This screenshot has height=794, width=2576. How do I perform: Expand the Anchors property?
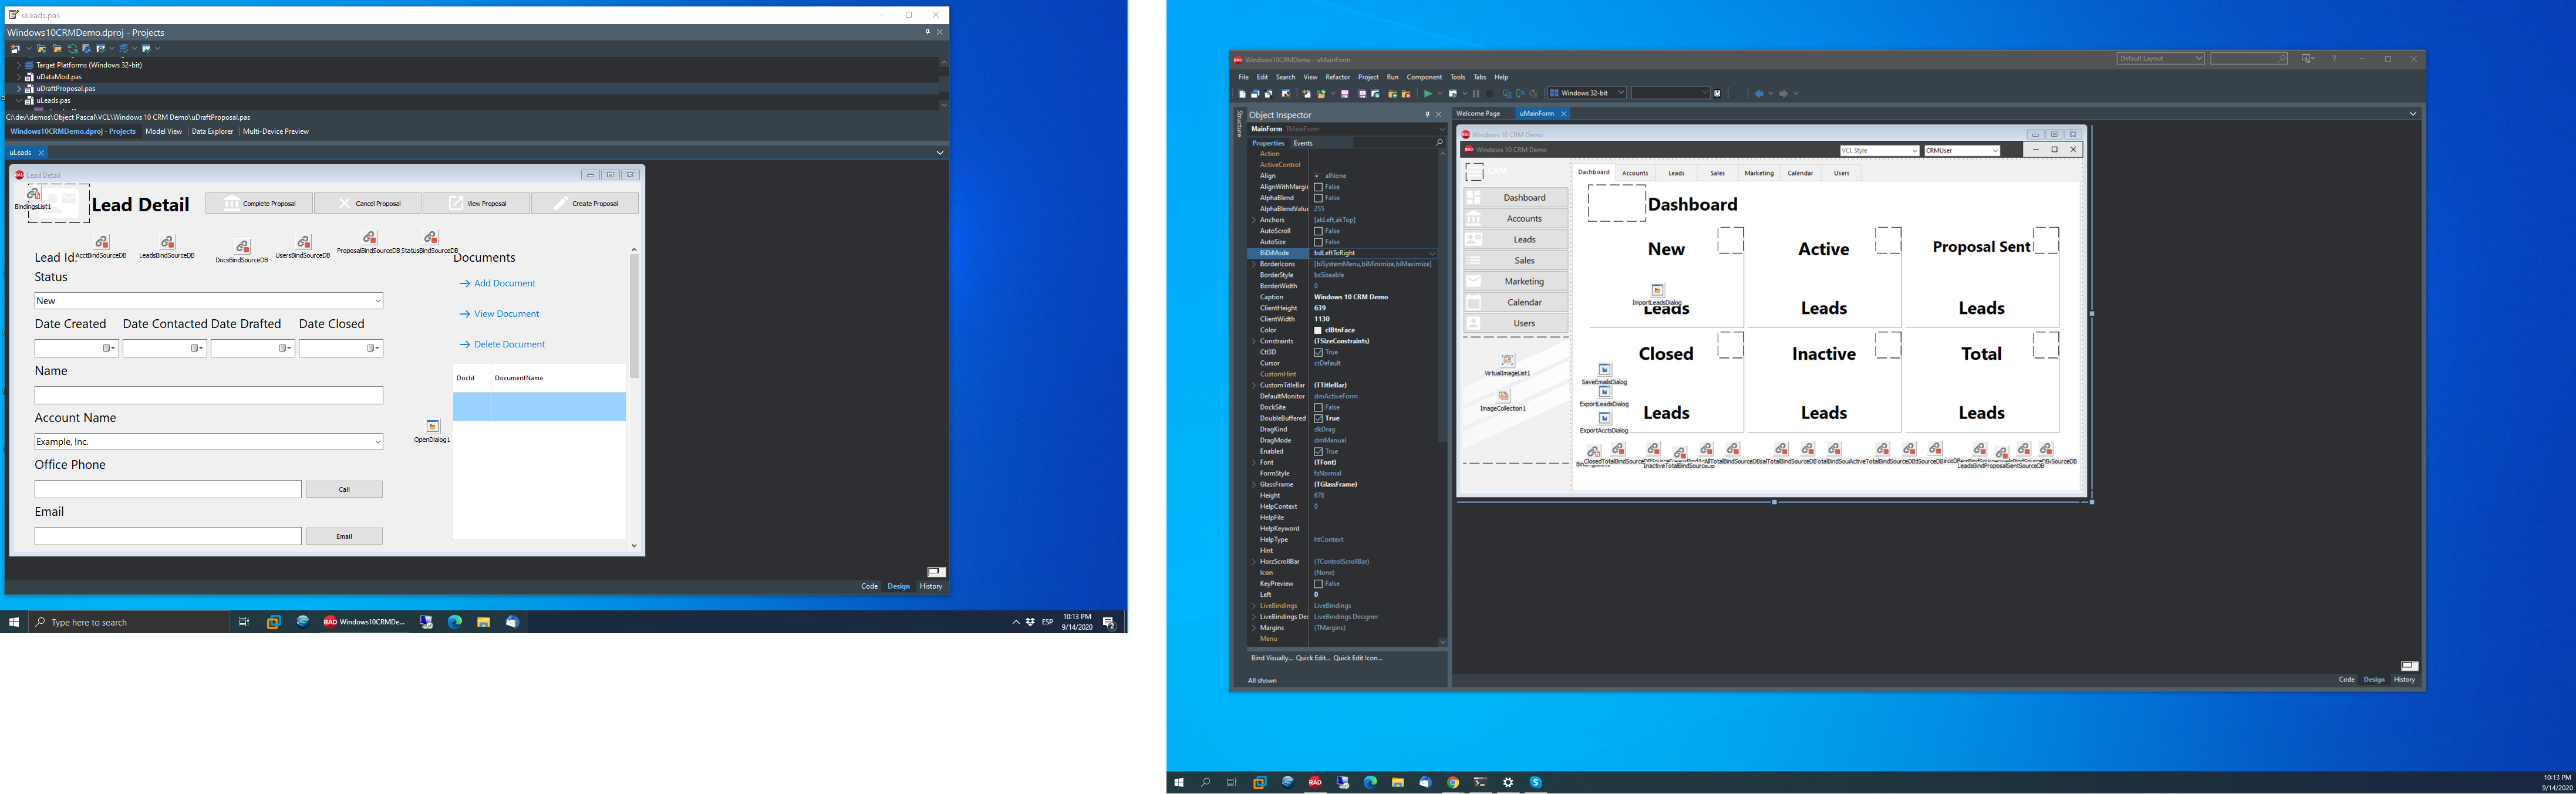(x=1254, y=220)
